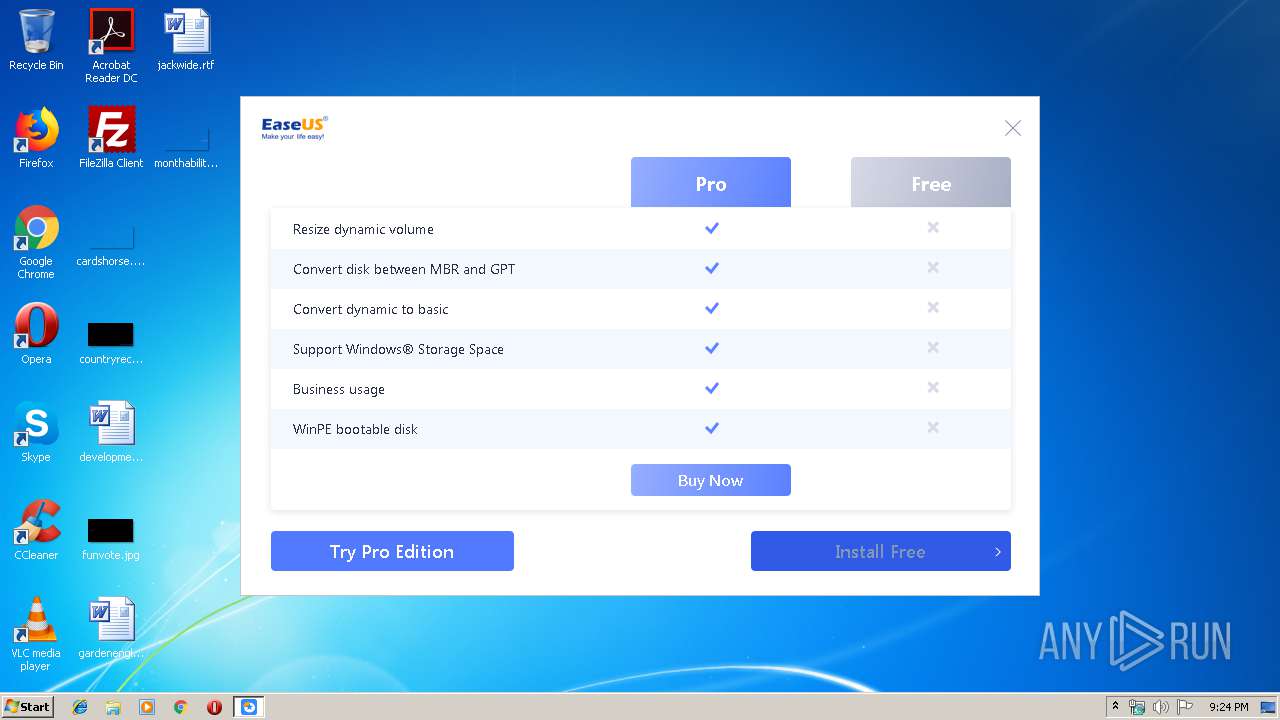The height and width of the screenshot is (720, 1280).
Task: Click the Free X mark for Convert disk between MBR and GPT
Action: pyautogui.click(x=933, y=267)
